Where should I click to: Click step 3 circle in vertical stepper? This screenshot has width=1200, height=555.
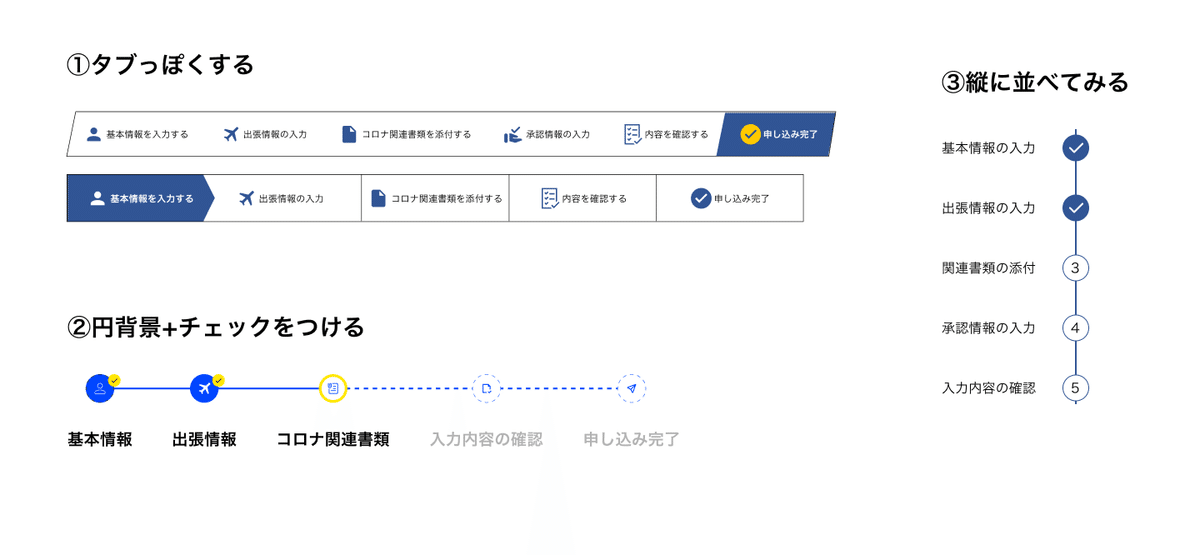point(1075,268)
